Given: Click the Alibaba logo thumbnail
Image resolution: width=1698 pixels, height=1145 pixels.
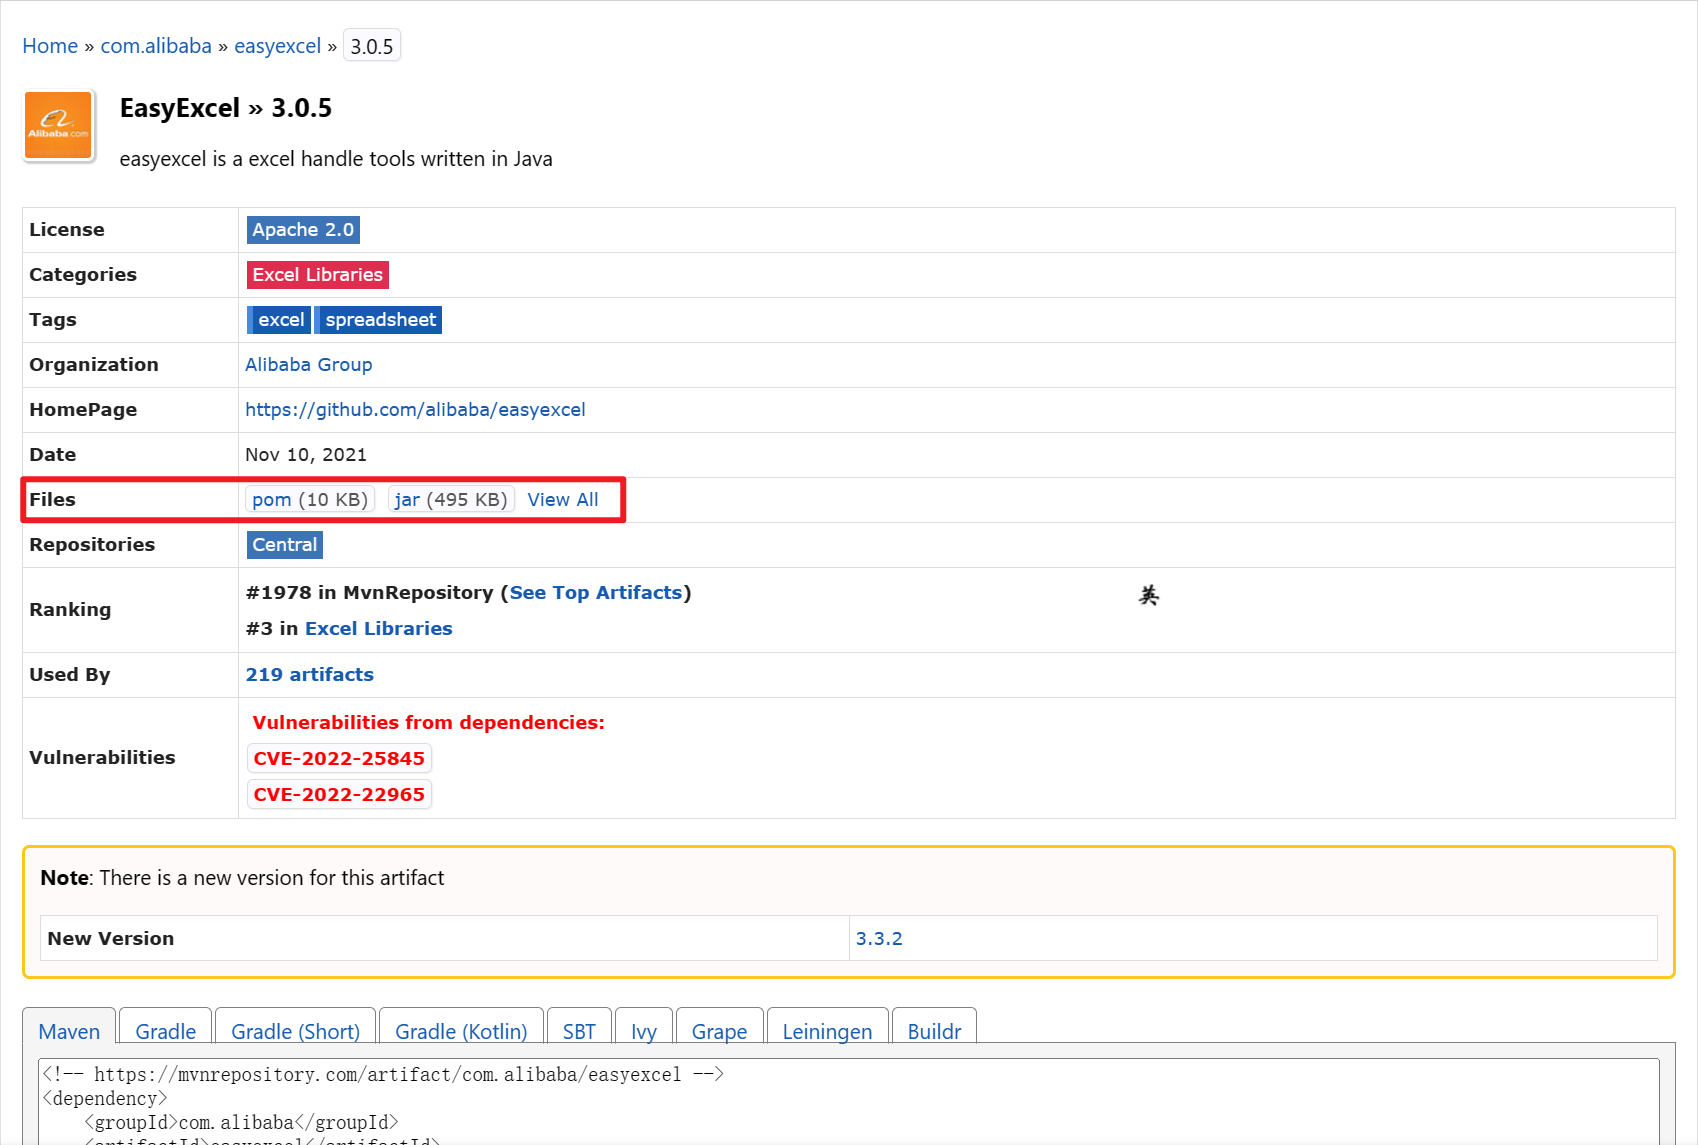Looking at the screenshot, I should point(59,126).
